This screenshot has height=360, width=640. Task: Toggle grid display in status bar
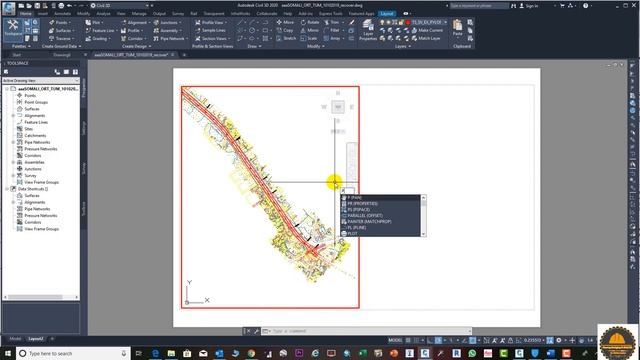408,340
